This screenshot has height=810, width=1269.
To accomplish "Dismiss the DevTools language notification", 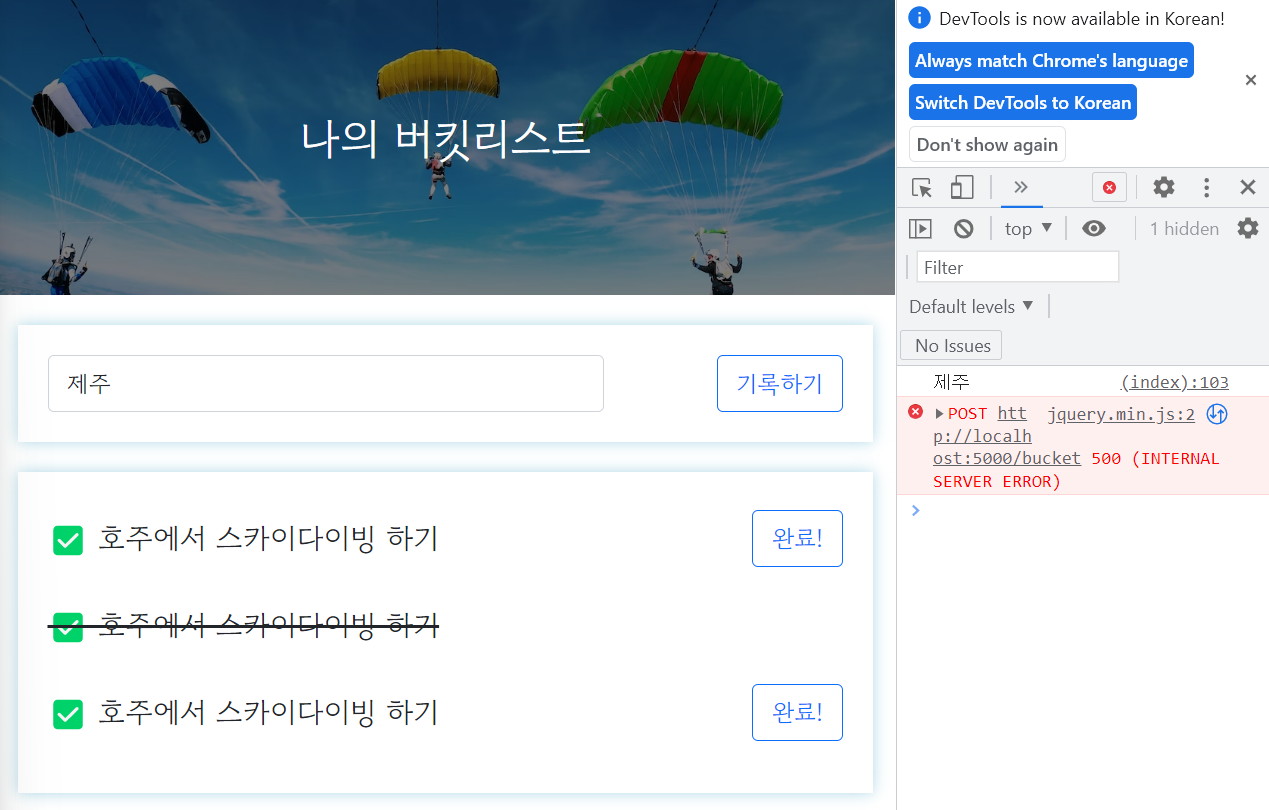I will [1250, 80].
